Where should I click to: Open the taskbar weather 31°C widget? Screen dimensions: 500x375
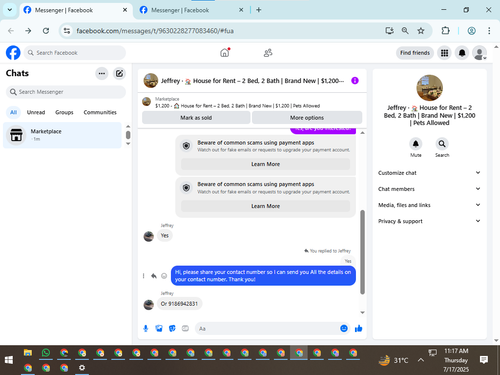tap(394, 360)
